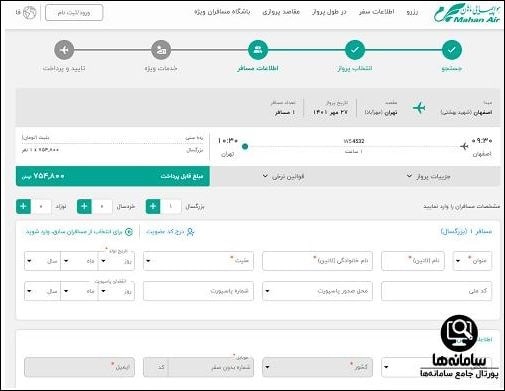Click the membership code person icon
This screenshot has width=505, height=391.
190,232
